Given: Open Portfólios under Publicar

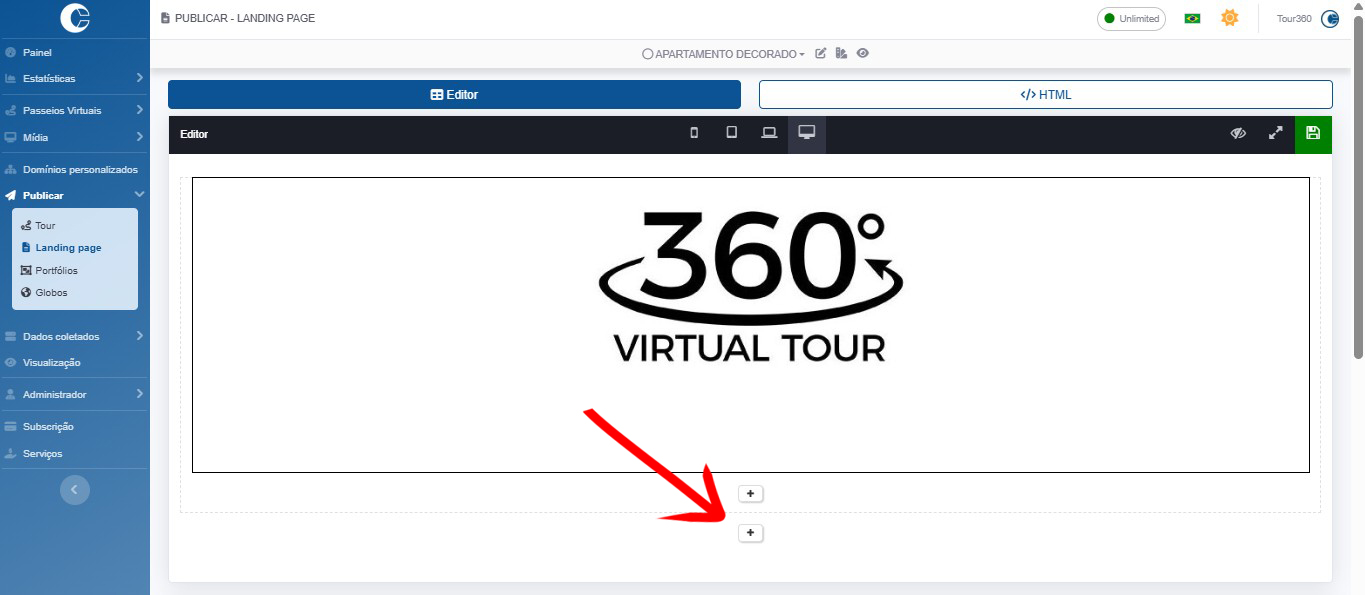Looking at the screenshot, I should point(56,270).
